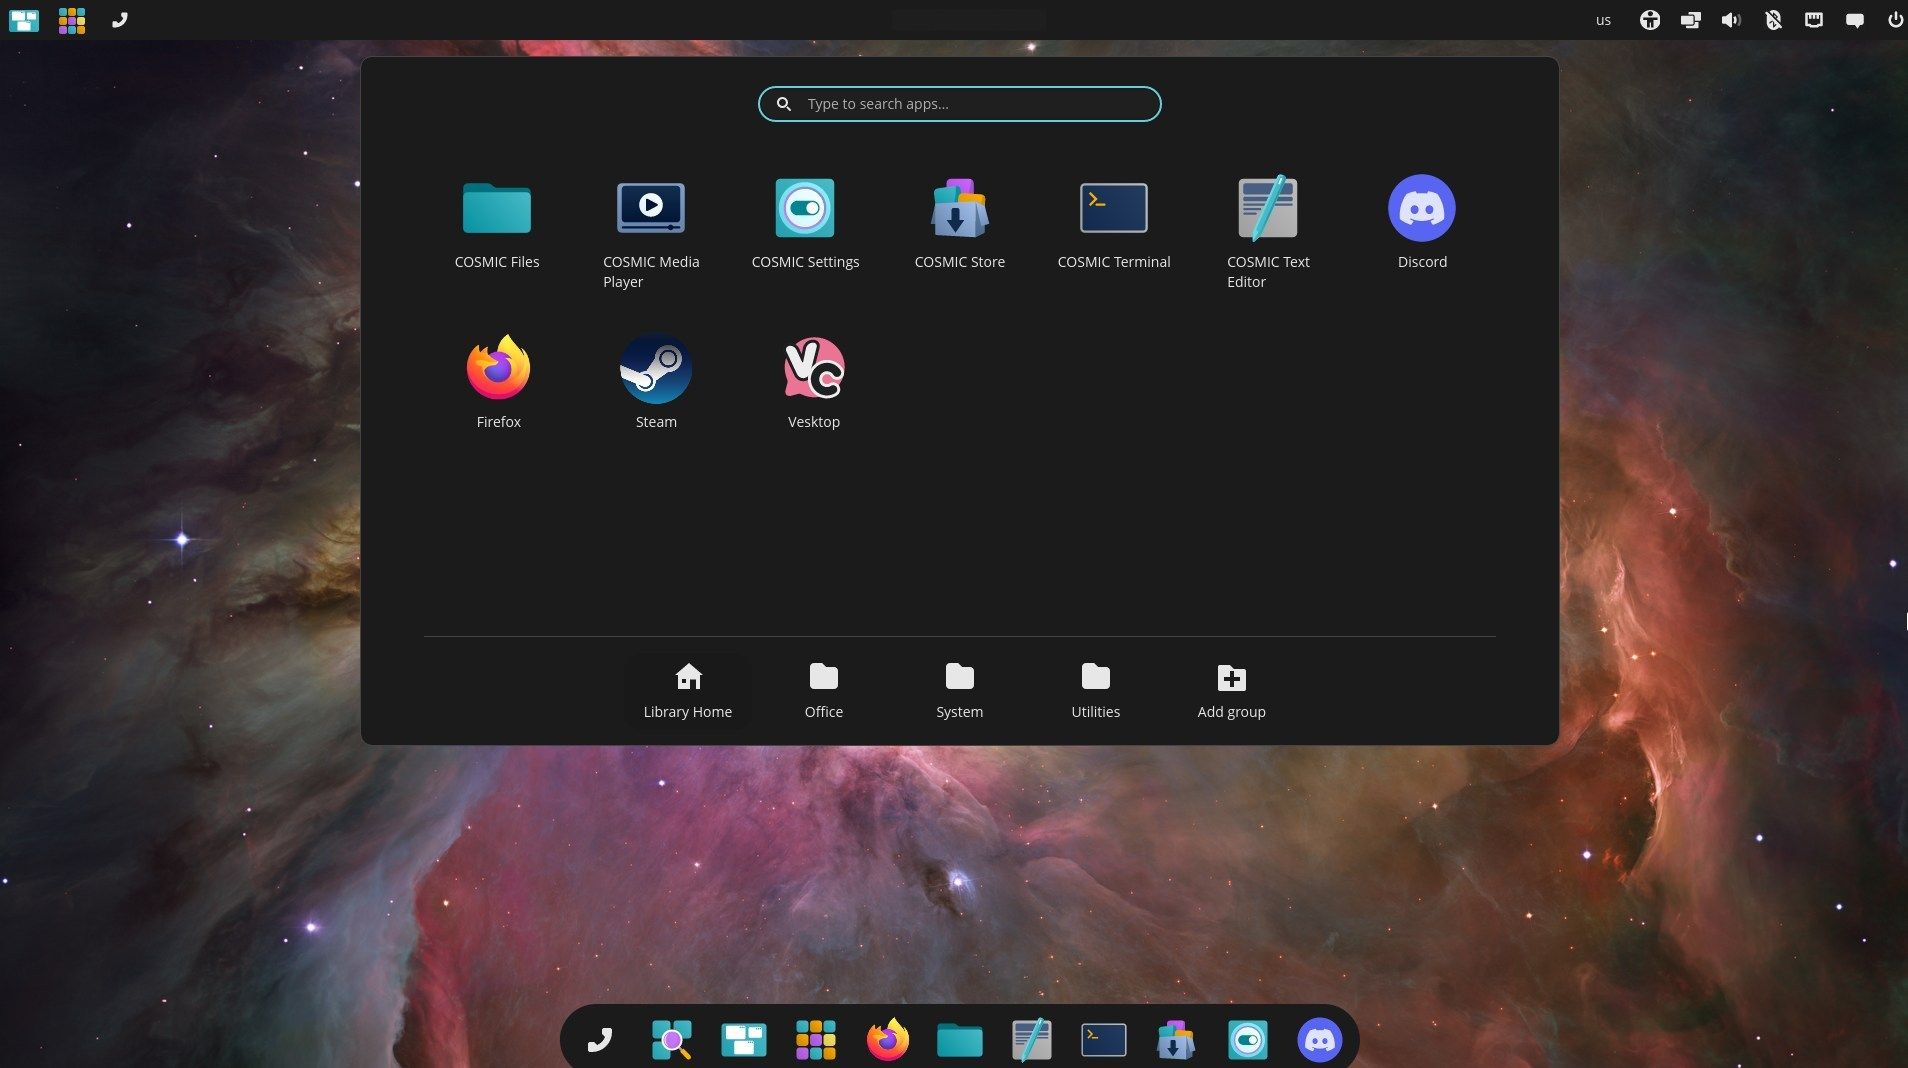The height and width of the screenshot is (1068, 1908).
Task: Open the launcher search icon in dock
Action: pyautogui.click(x=671, y=1040)
